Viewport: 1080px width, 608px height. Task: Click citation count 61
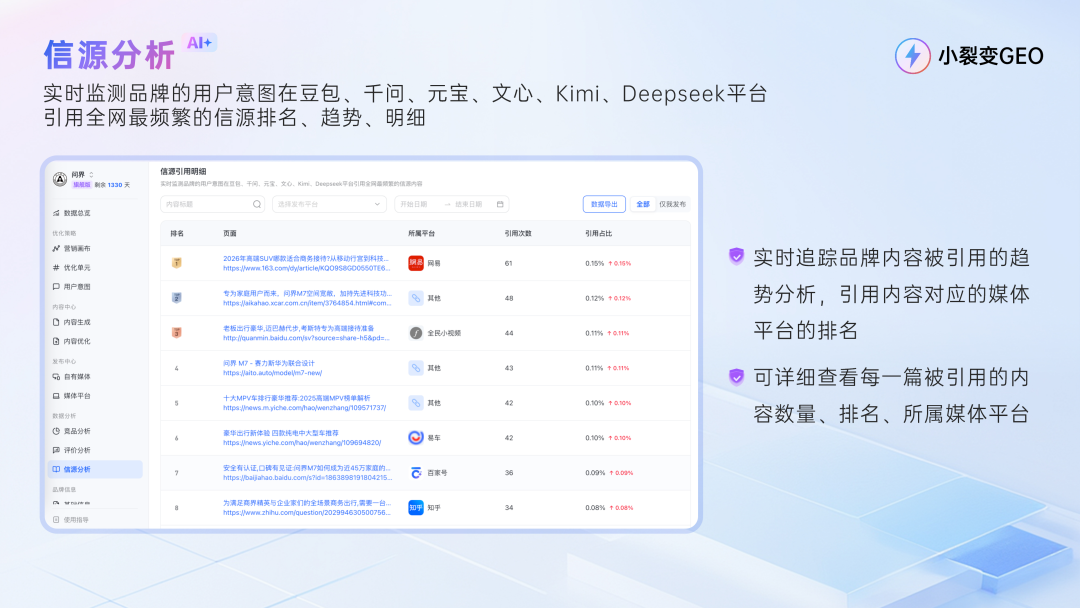pyautogui.click(x=508, y=263)
